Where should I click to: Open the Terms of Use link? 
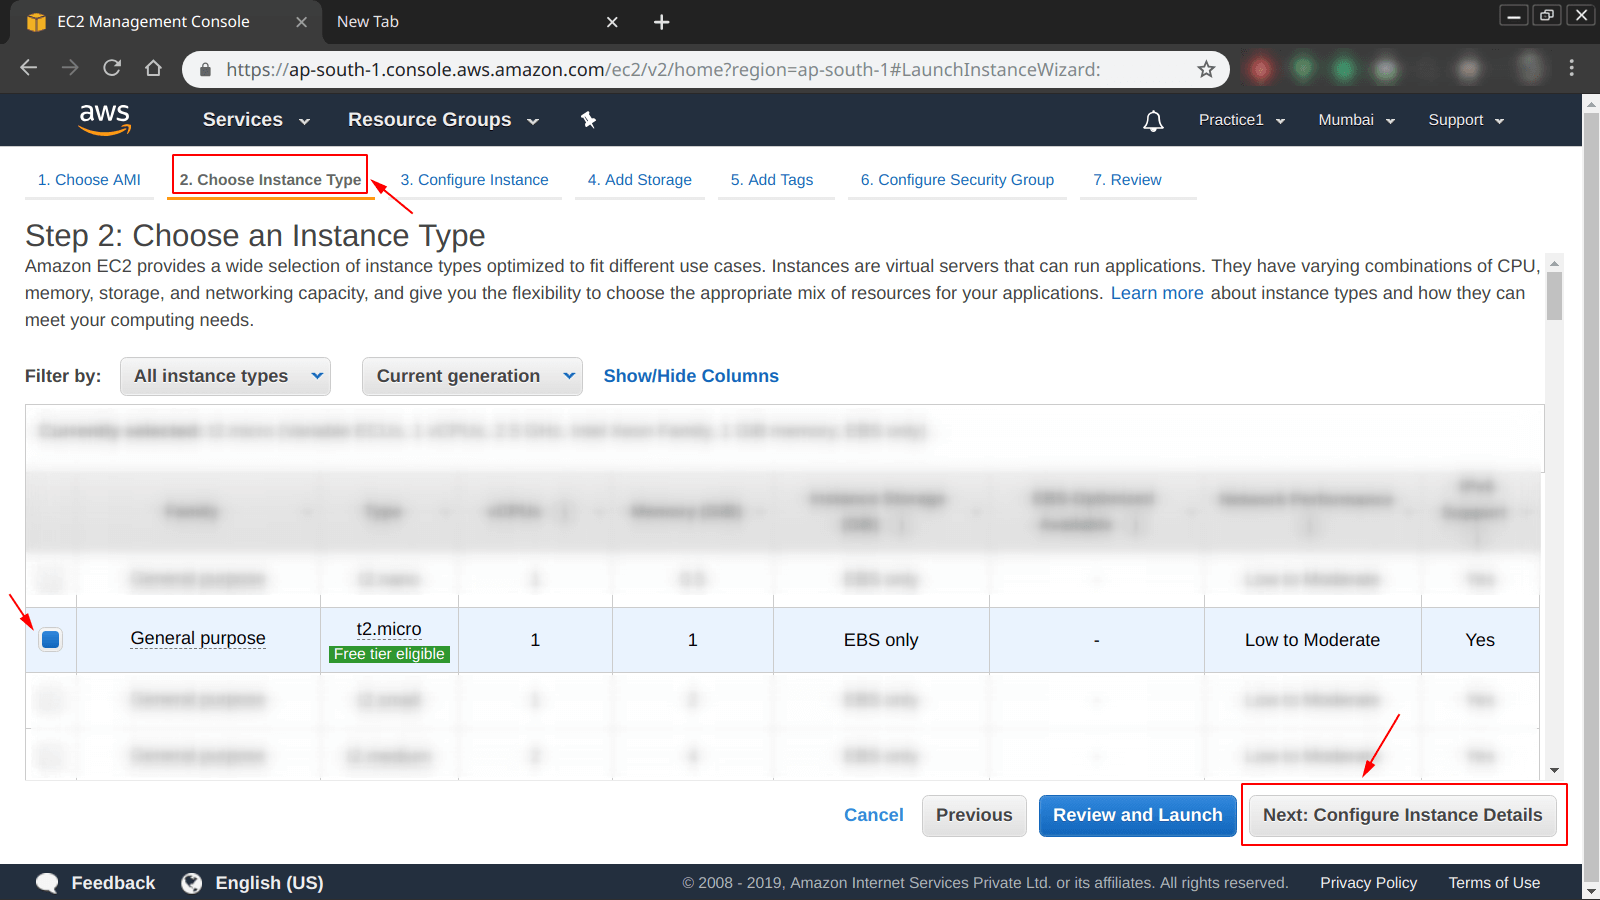click(x=1494, y=883)
